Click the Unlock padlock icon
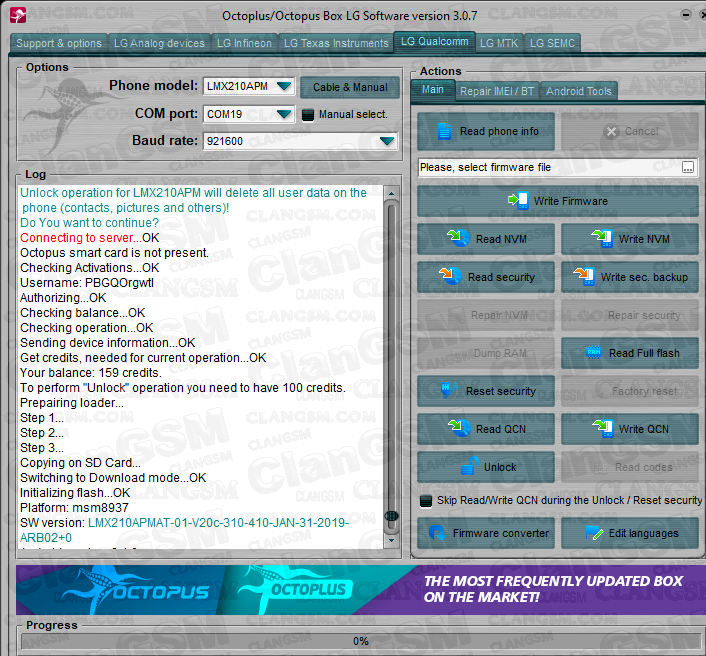This screenshot has height=656, width=706. (x=470, y=466)
